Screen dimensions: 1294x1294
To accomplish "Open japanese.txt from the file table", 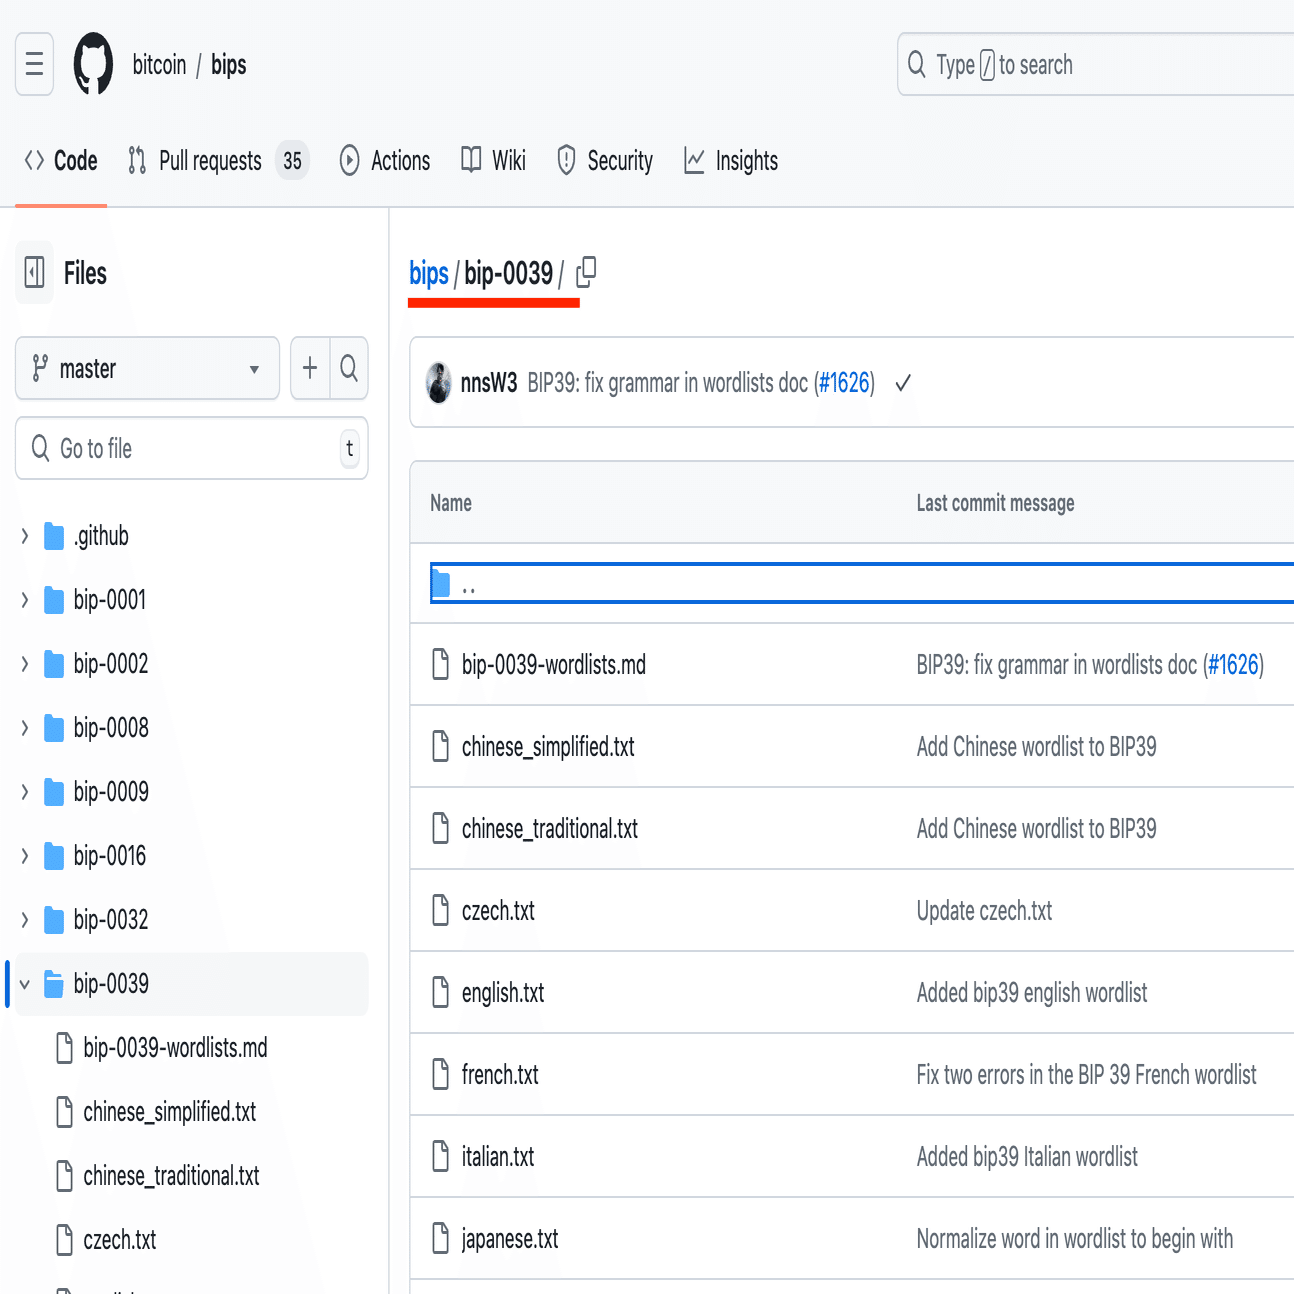I will point(510,1239).
